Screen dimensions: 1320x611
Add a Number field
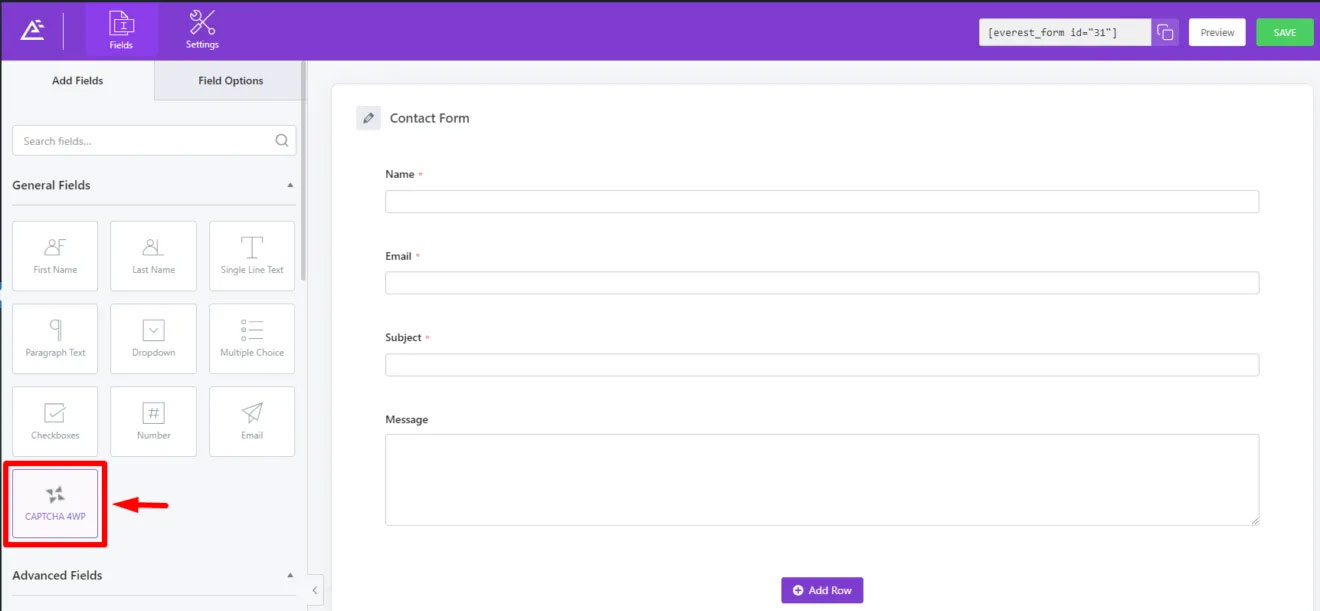(153, 422)
